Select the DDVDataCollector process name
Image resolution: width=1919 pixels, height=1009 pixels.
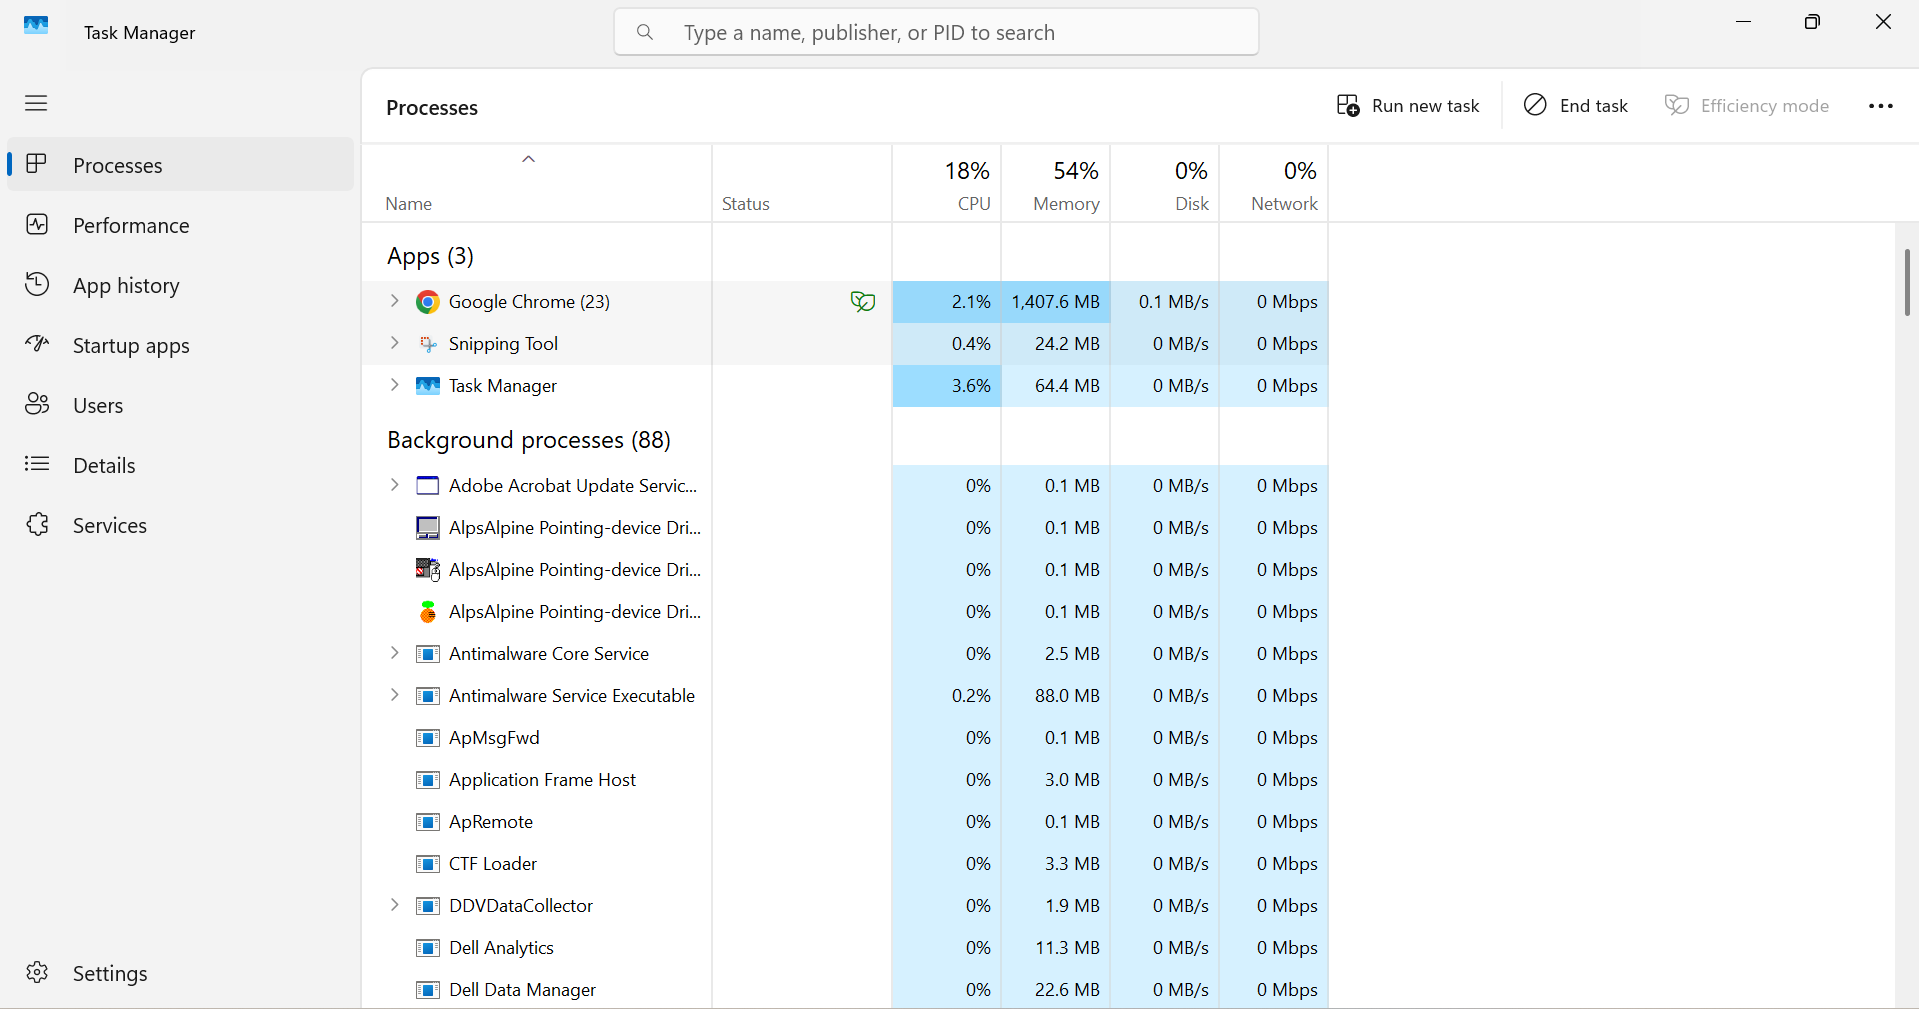[521, 906]
